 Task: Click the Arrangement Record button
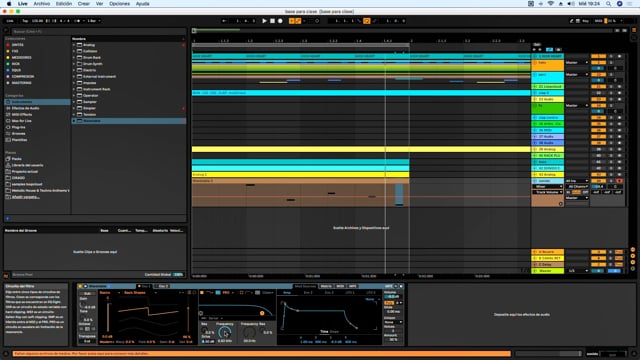point(280,21)
